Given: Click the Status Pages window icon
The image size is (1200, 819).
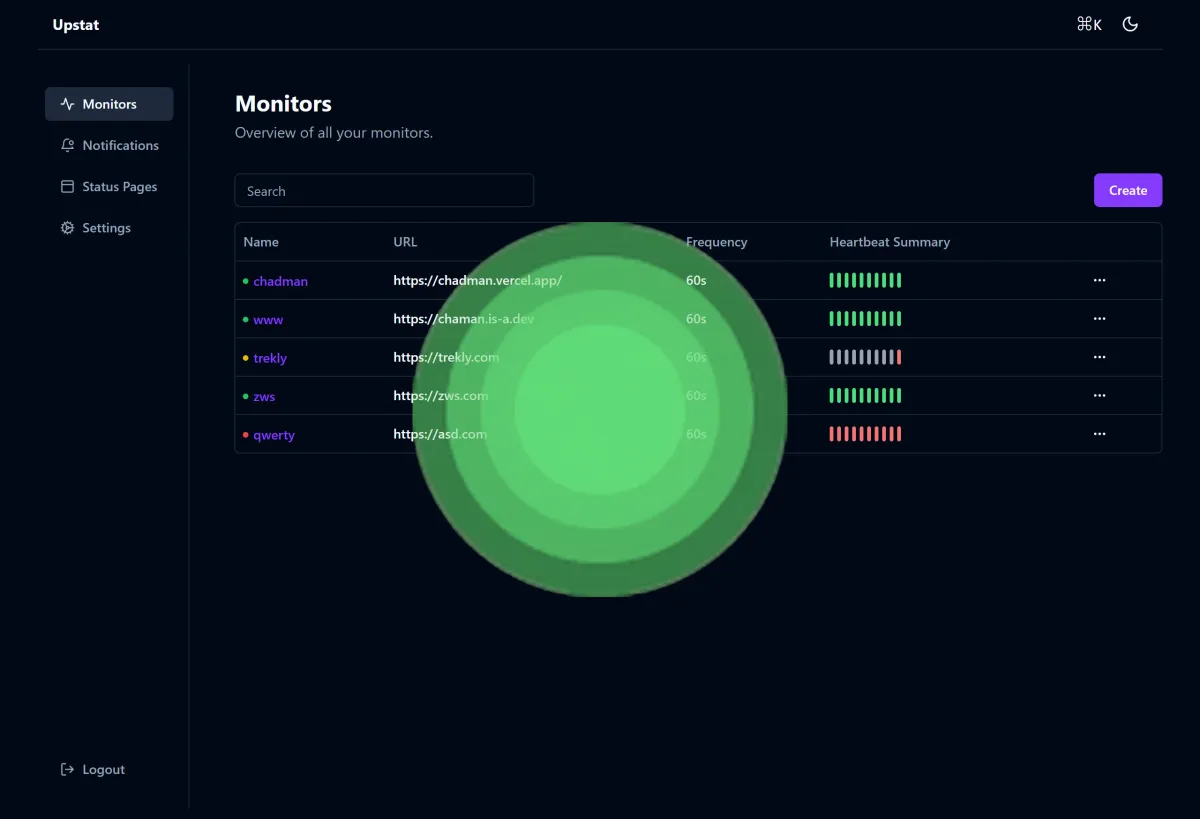Looking at the screenshot, I should click(67, 187).
